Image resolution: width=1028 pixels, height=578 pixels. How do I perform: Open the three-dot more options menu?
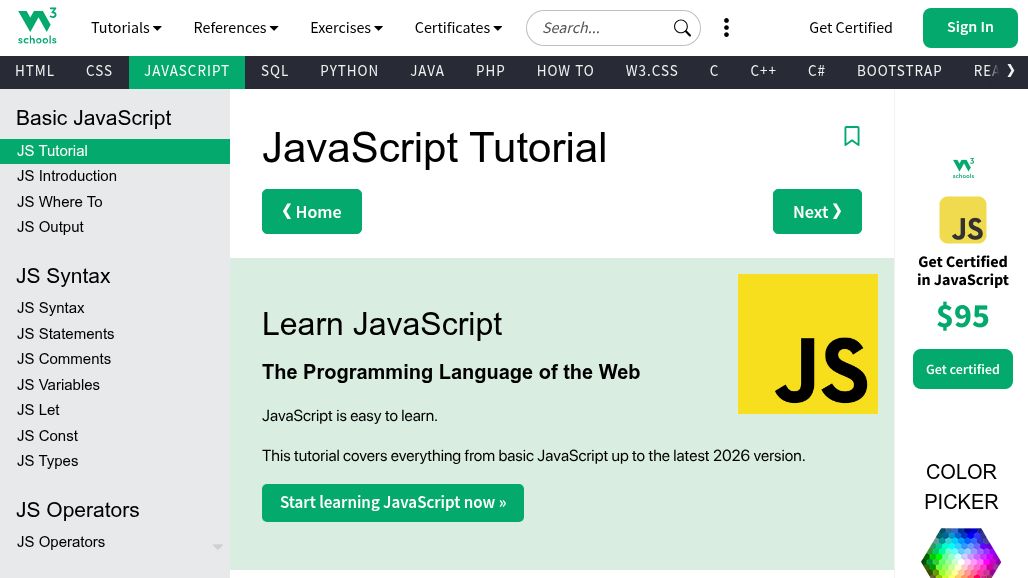click(x=726, y=28)
